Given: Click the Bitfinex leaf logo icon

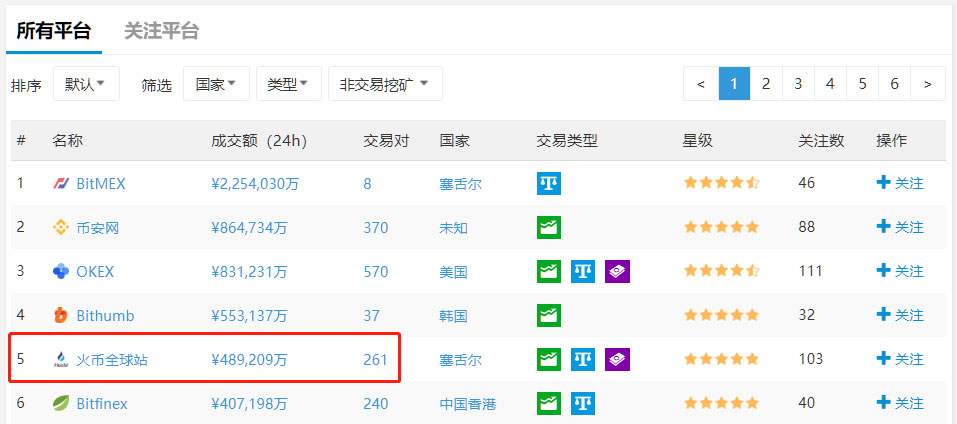Looking at the screenshot, I should coord(61,403).
